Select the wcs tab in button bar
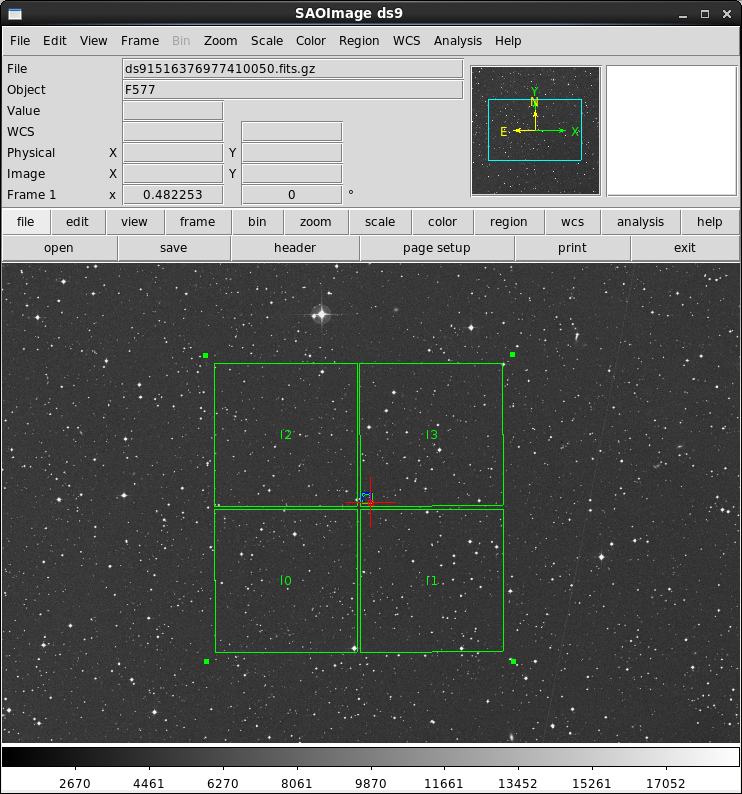 click(572, 222)
